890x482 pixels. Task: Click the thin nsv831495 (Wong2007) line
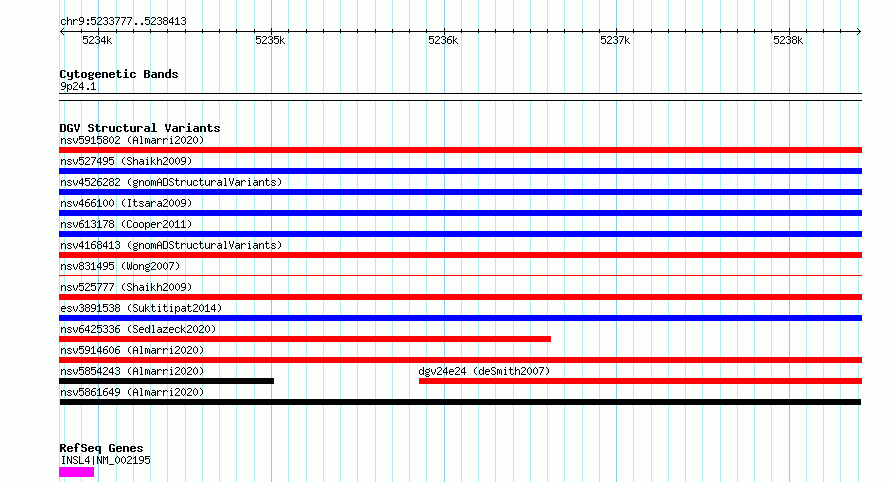(x=460, y=276)
